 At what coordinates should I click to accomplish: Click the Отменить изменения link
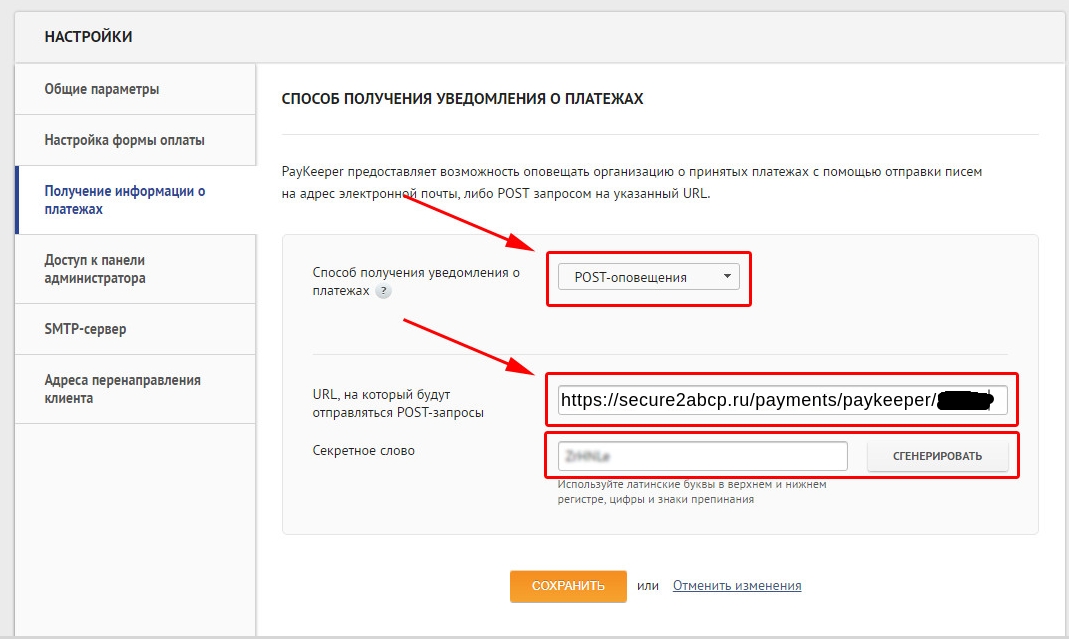point(737,586)
